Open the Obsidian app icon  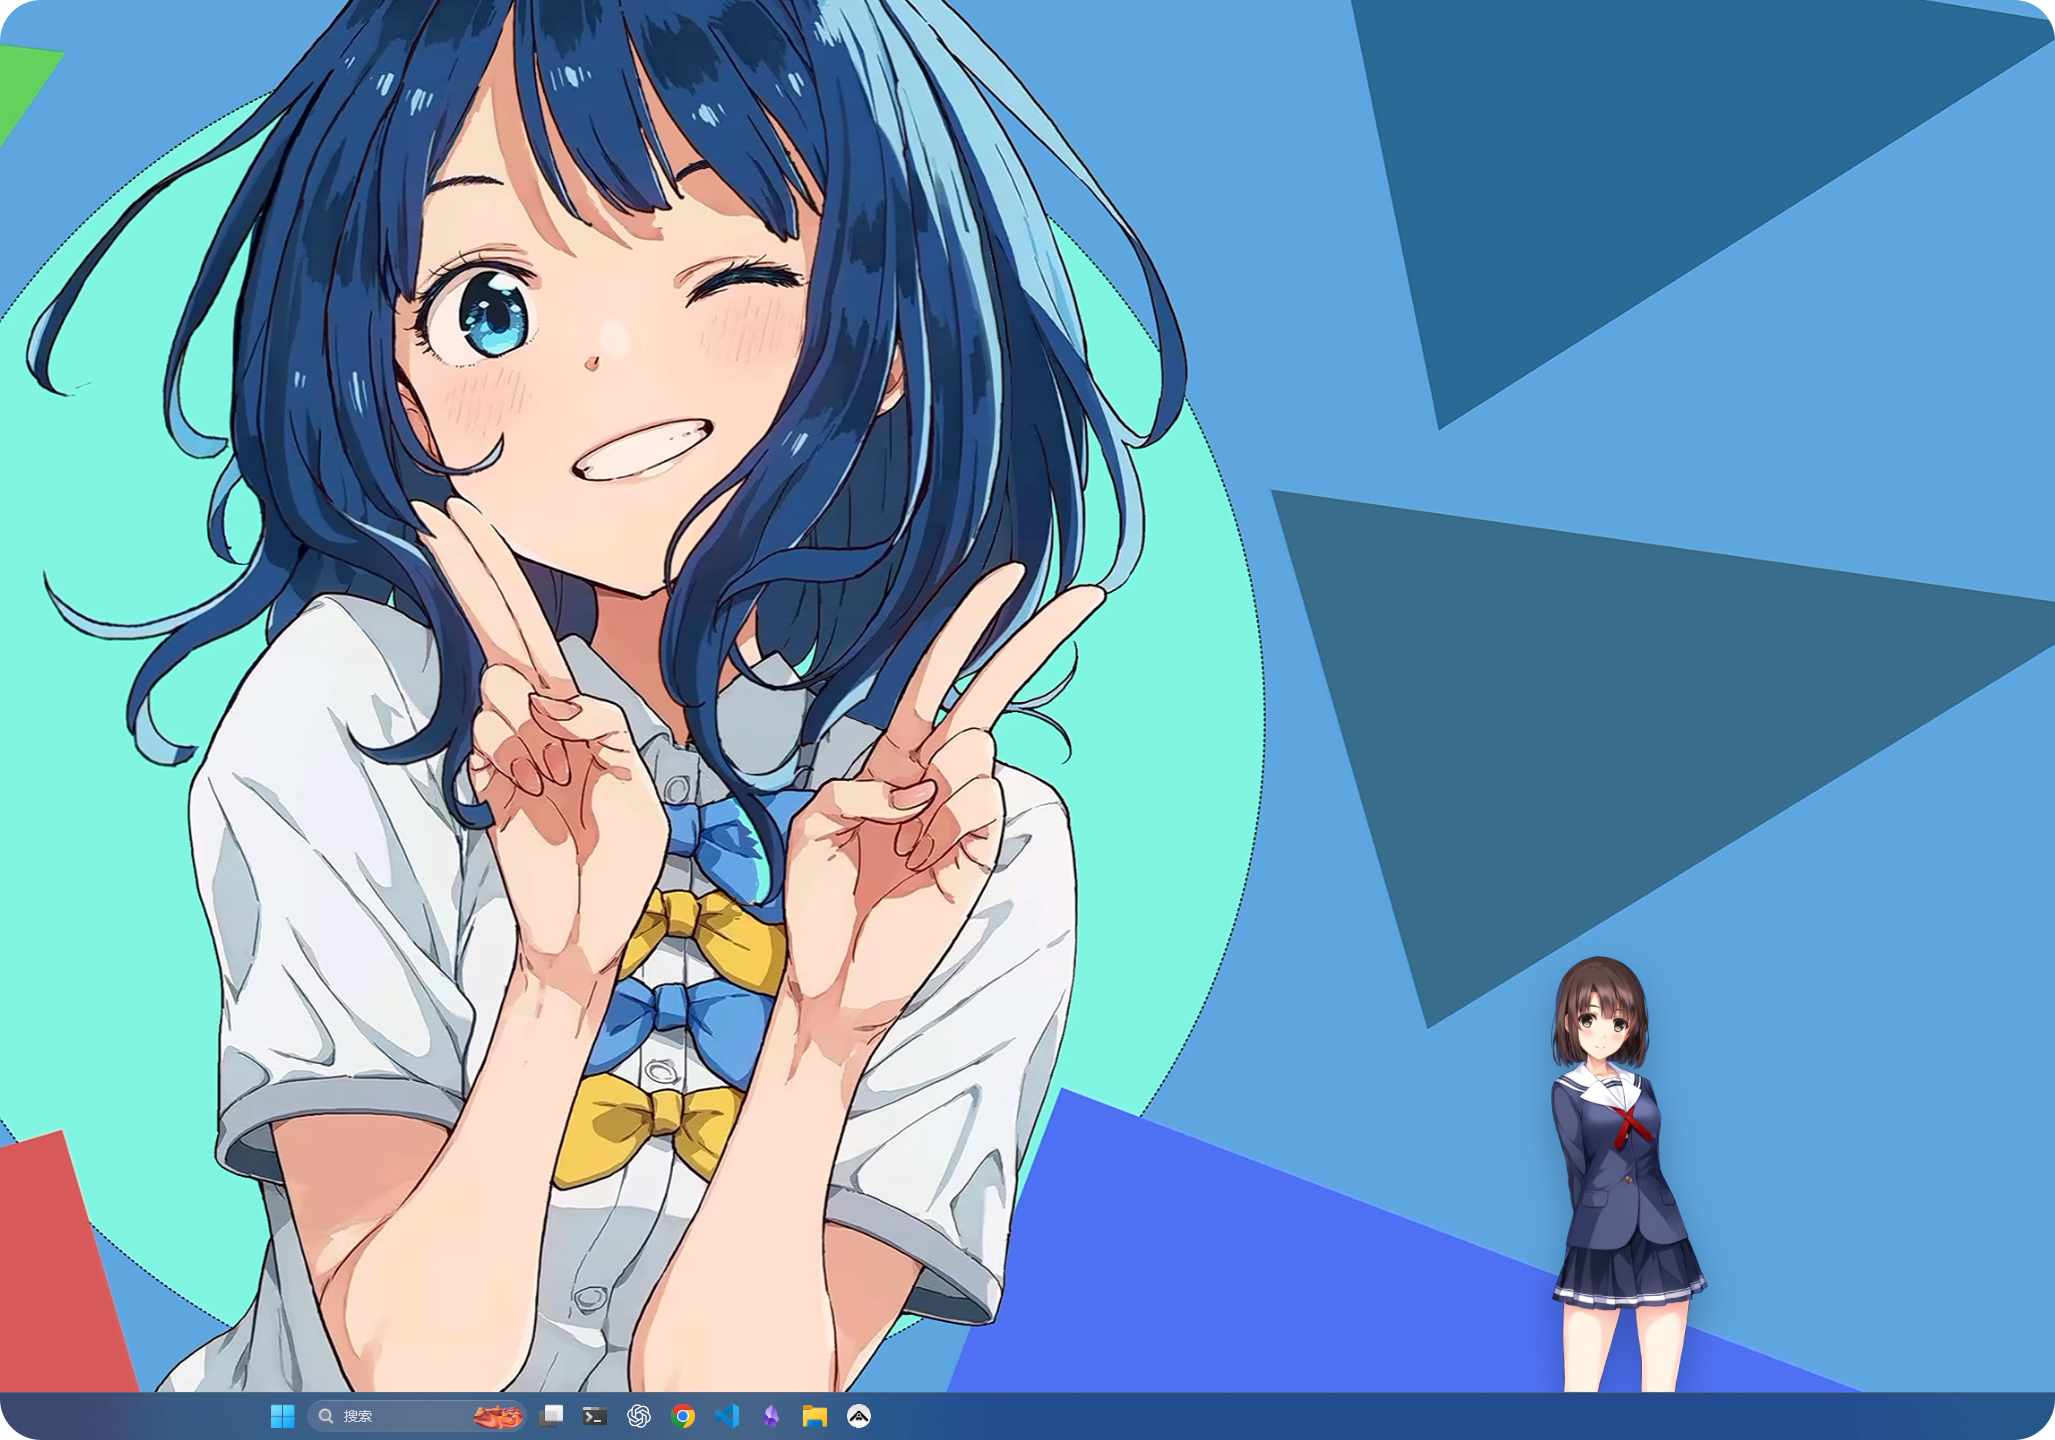point(771,1416)
